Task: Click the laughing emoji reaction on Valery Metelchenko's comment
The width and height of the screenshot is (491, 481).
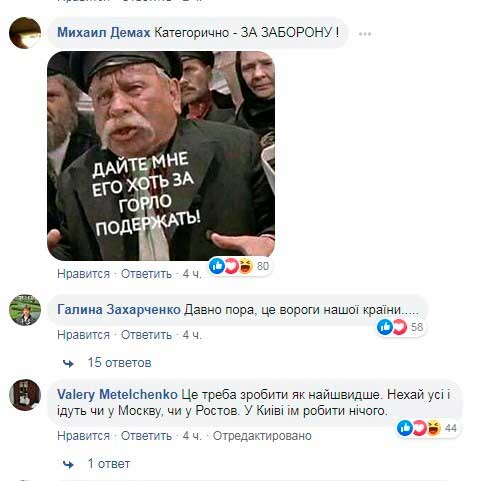Action: [434, 428]
